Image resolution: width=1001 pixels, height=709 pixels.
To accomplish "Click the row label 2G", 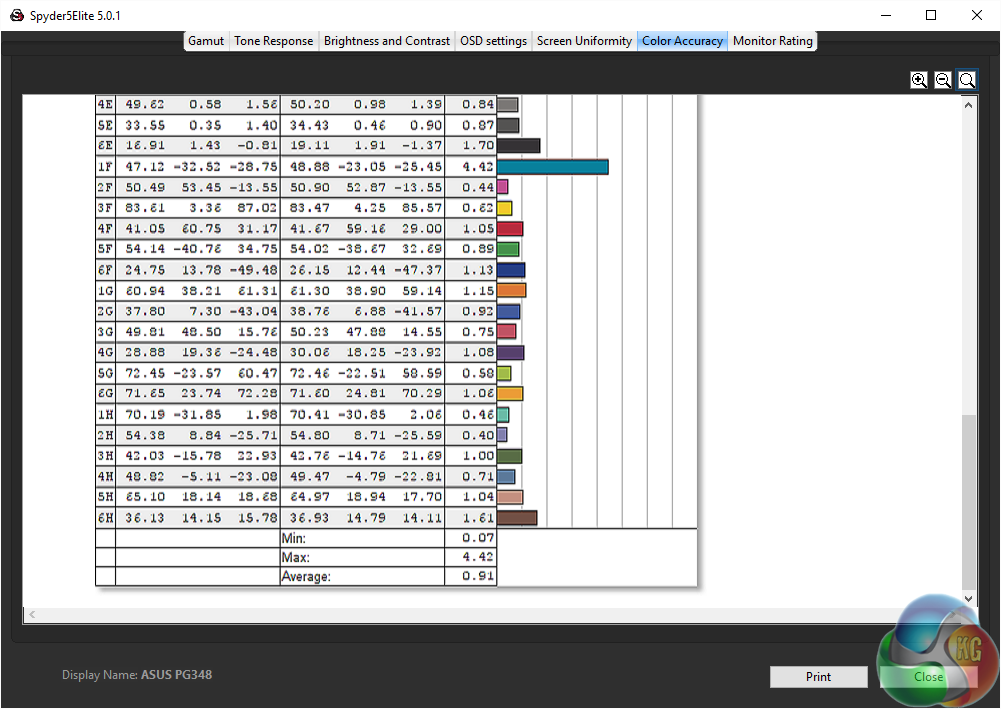I will tap(105, 311).
